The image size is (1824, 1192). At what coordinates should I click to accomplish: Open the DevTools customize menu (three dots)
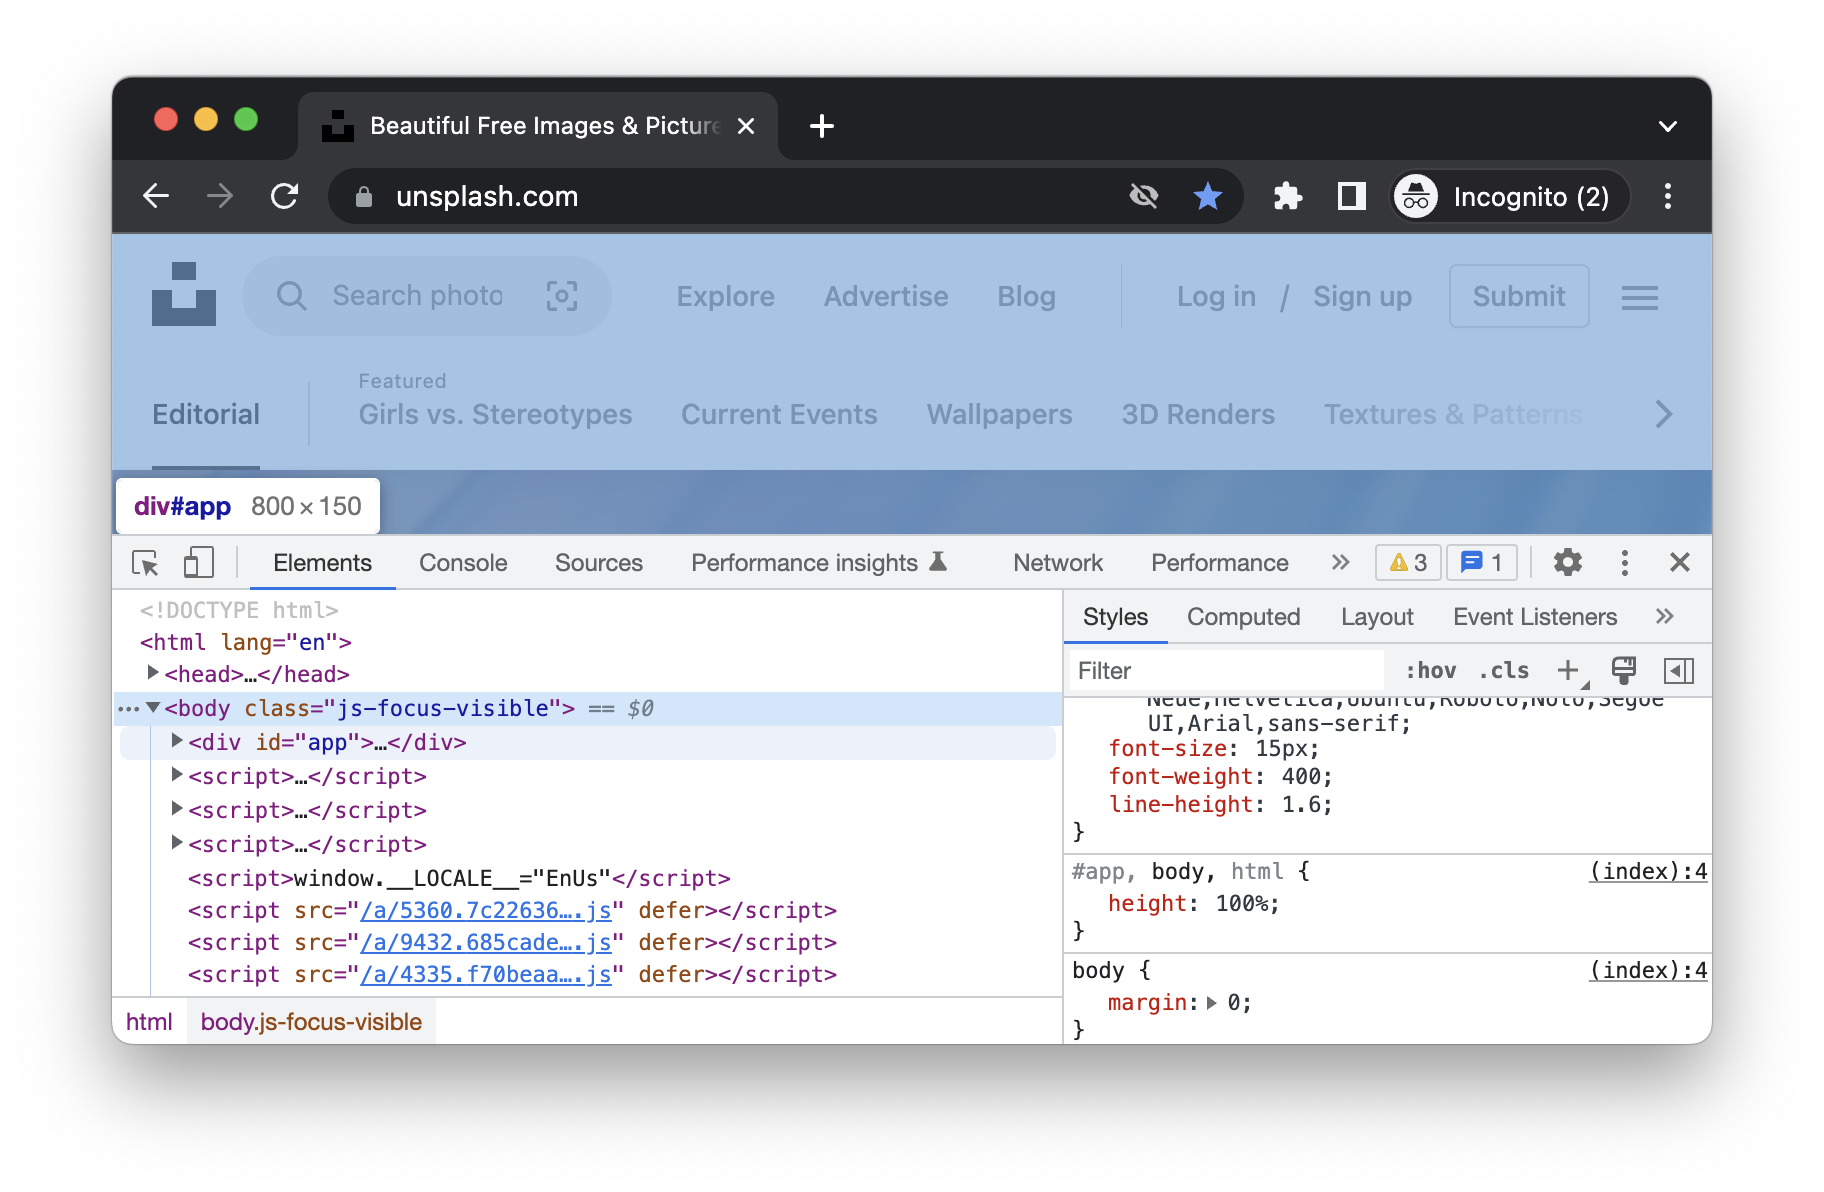(x=1624, y=563)
